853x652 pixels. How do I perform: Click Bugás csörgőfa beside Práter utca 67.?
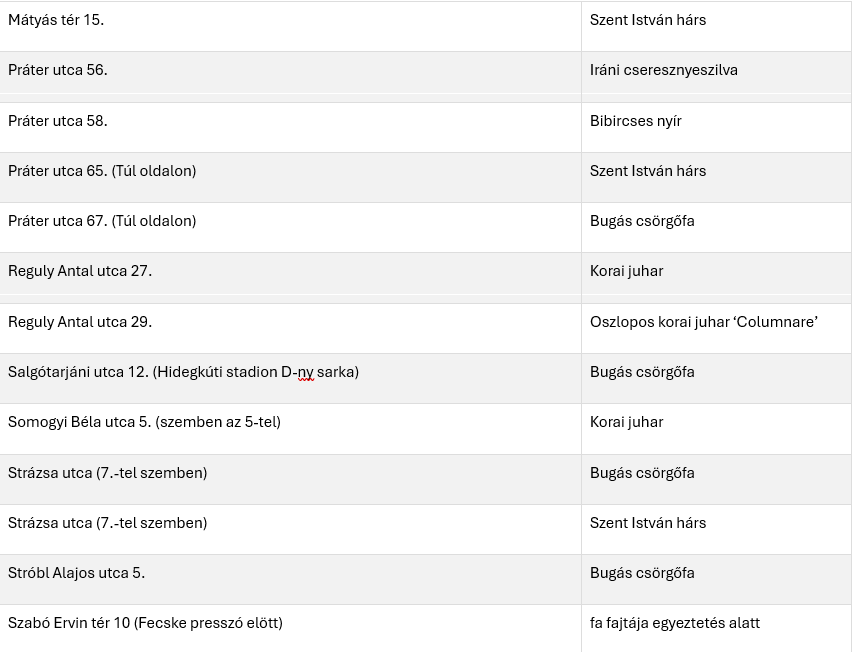[x=642, y=221]
